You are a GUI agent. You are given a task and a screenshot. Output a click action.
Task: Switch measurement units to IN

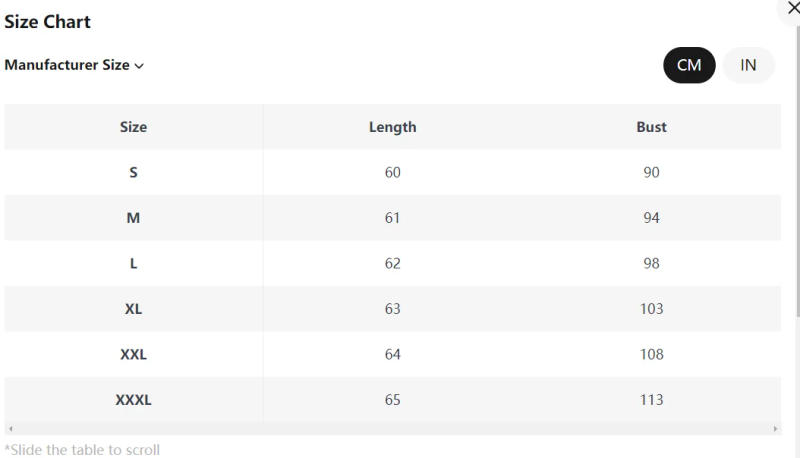pyautogui.click(x=748, y=66)
